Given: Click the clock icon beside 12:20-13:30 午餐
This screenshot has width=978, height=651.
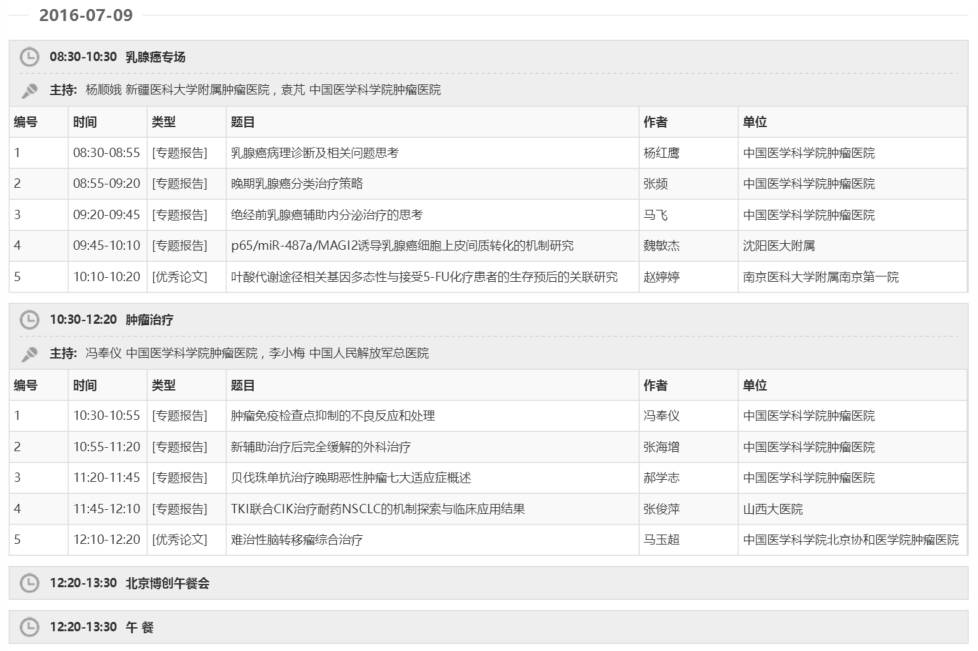Looking at the screenshot, I should pos(29,627).
